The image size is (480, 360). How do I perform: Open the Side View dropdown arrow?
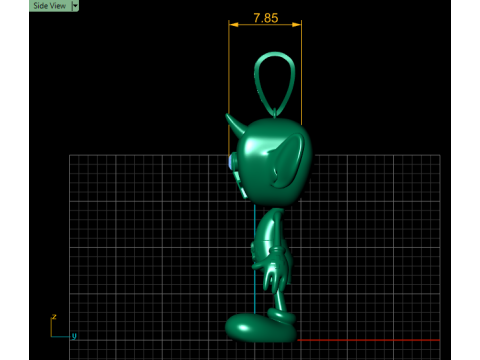click(75, 6)
